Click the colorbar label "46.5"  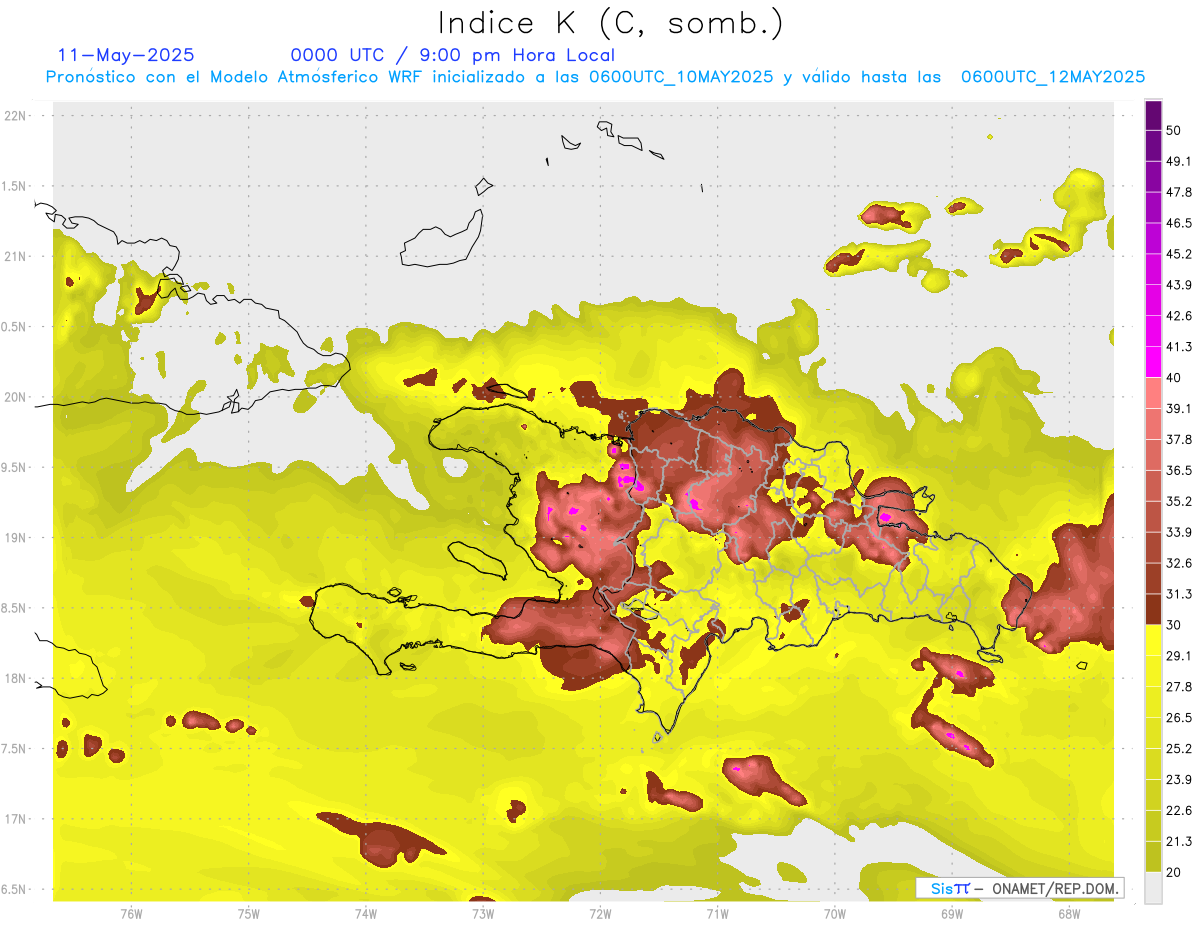[1178, 223]
